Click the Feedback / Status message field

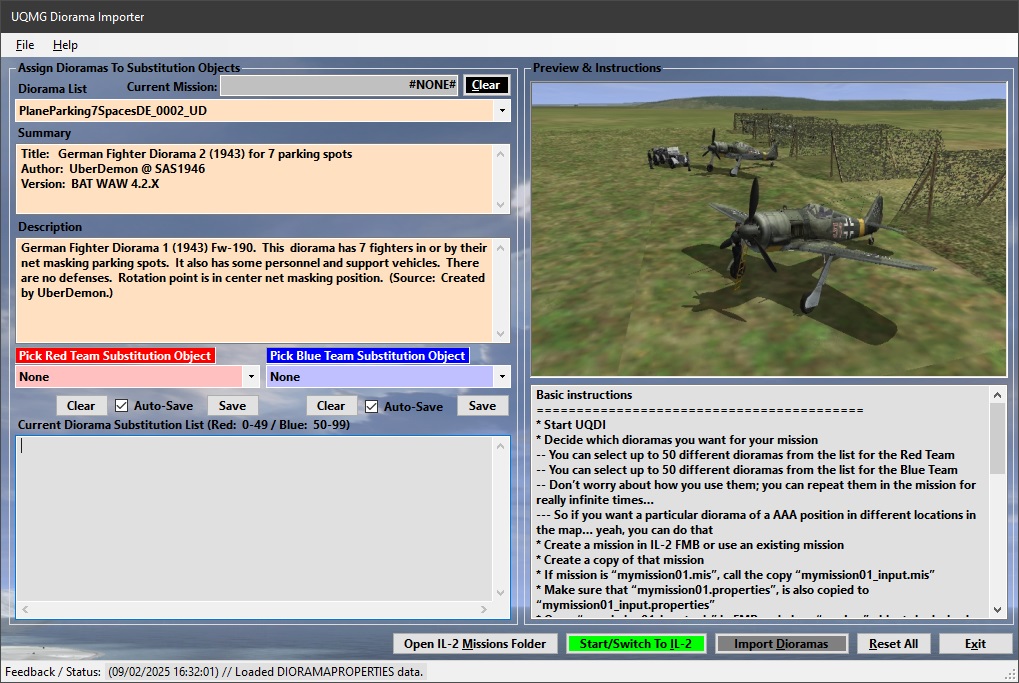266,671
